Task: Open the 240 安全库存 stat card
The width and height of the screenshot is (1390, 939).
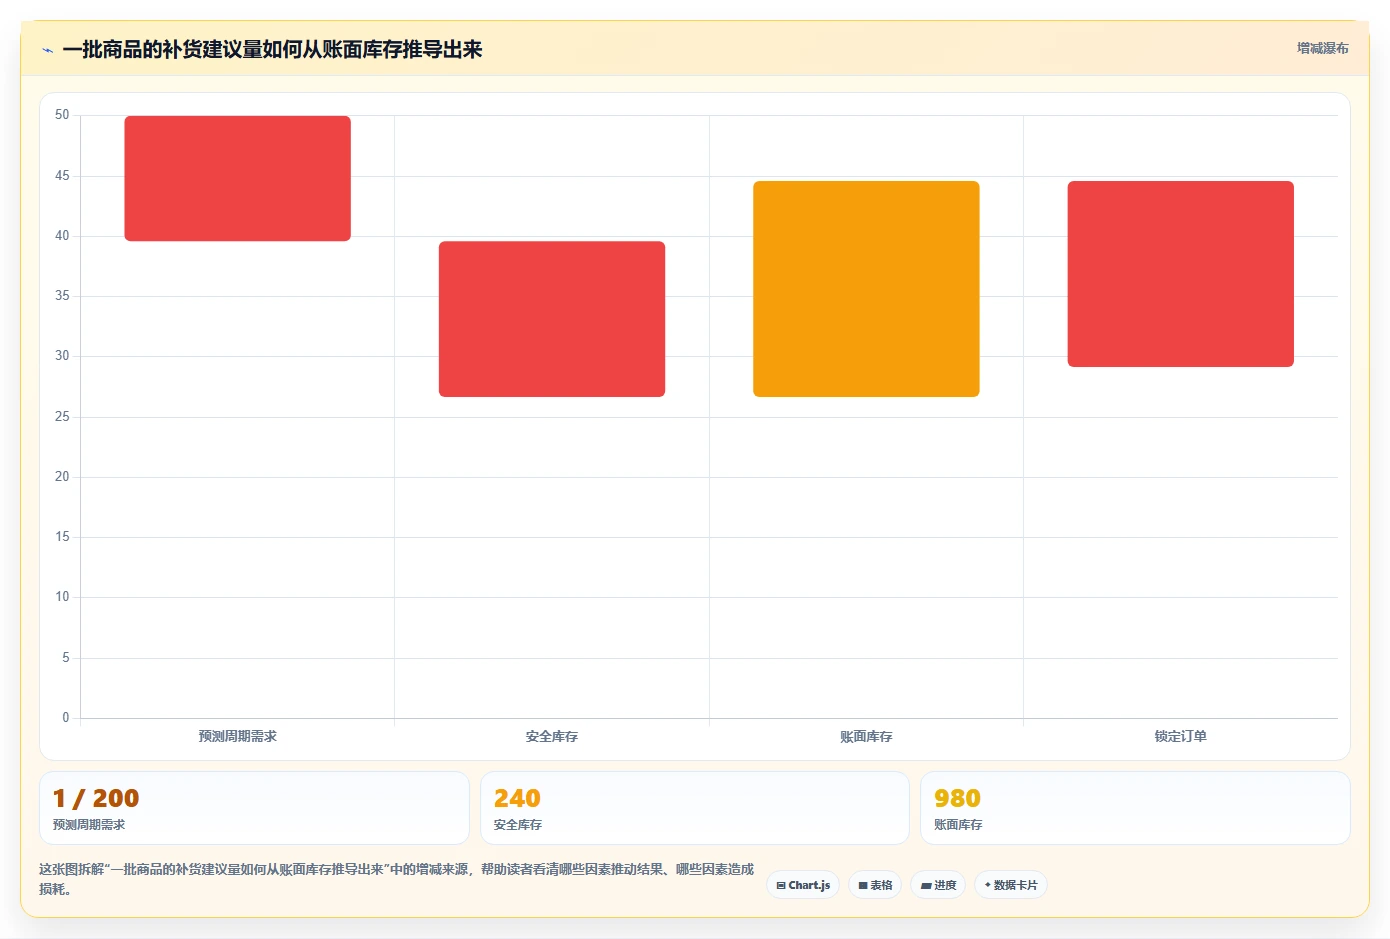Action: tap(695, 808)
